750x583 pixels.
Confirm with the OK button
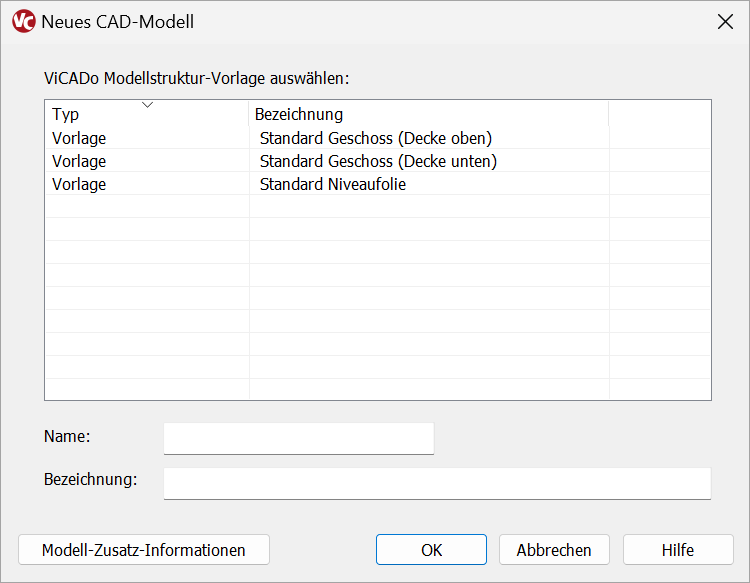click(x=431, y=550)
